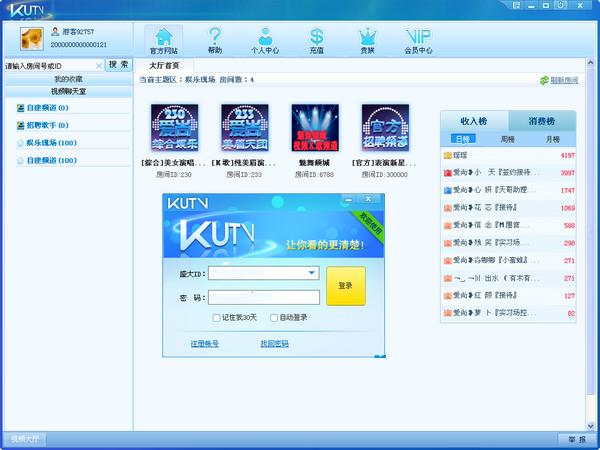
Task: Click the main window power icon
Action: click(561, 5)
